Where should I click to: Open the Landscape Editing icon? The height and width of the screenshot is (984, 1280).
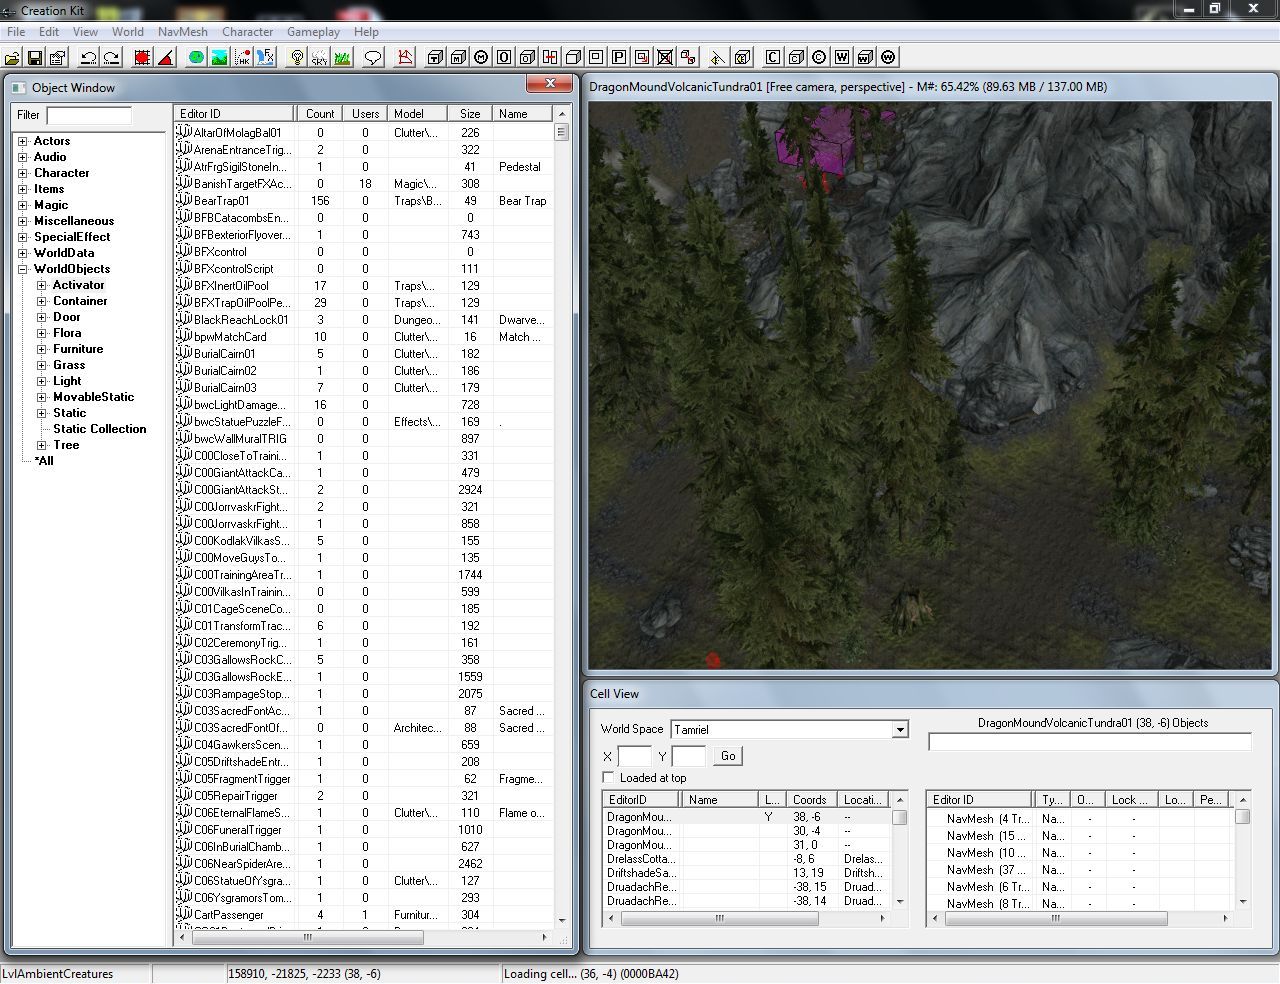pyautogui.click(x=219, y=58)
